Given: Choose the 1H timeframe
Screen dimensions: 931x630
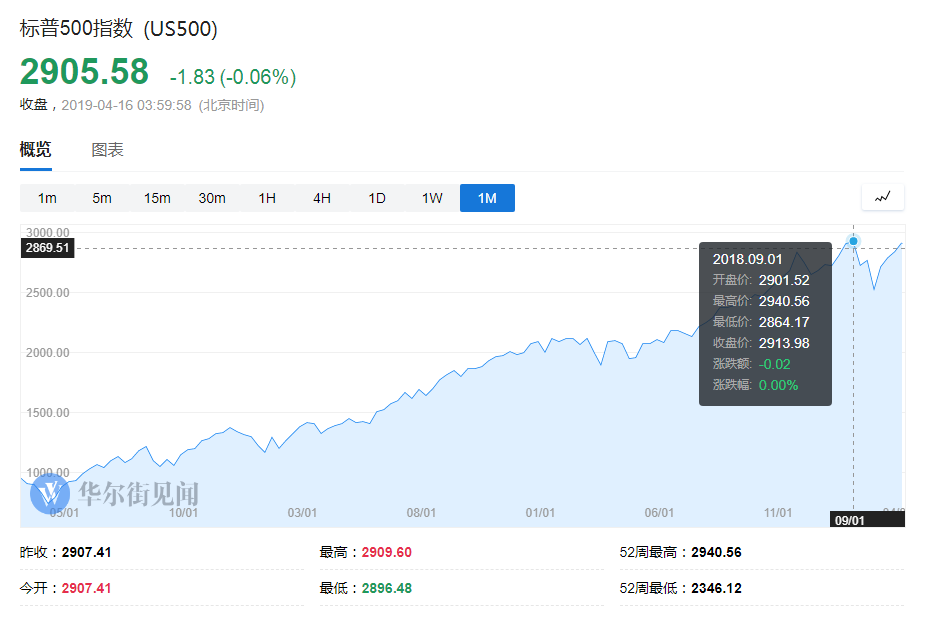Looking at the screenshot, I should 267,198.
